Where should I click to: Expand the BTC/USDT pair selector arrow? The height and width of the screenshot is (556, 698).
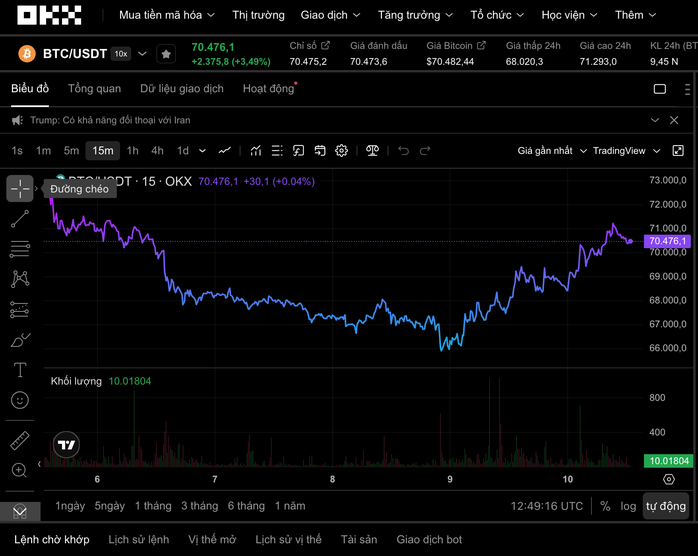pyautogui.click(x=142, y=54)
